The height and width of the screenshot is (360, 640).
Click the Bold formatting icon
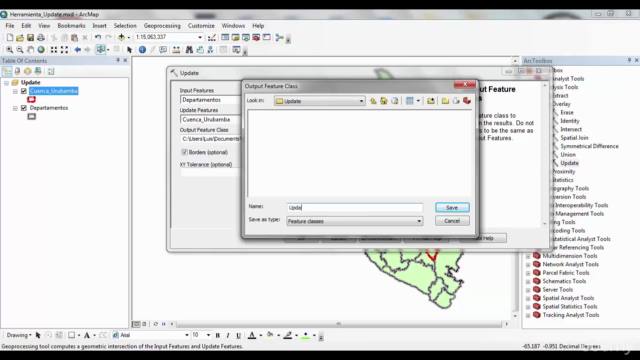coord(218,335)
